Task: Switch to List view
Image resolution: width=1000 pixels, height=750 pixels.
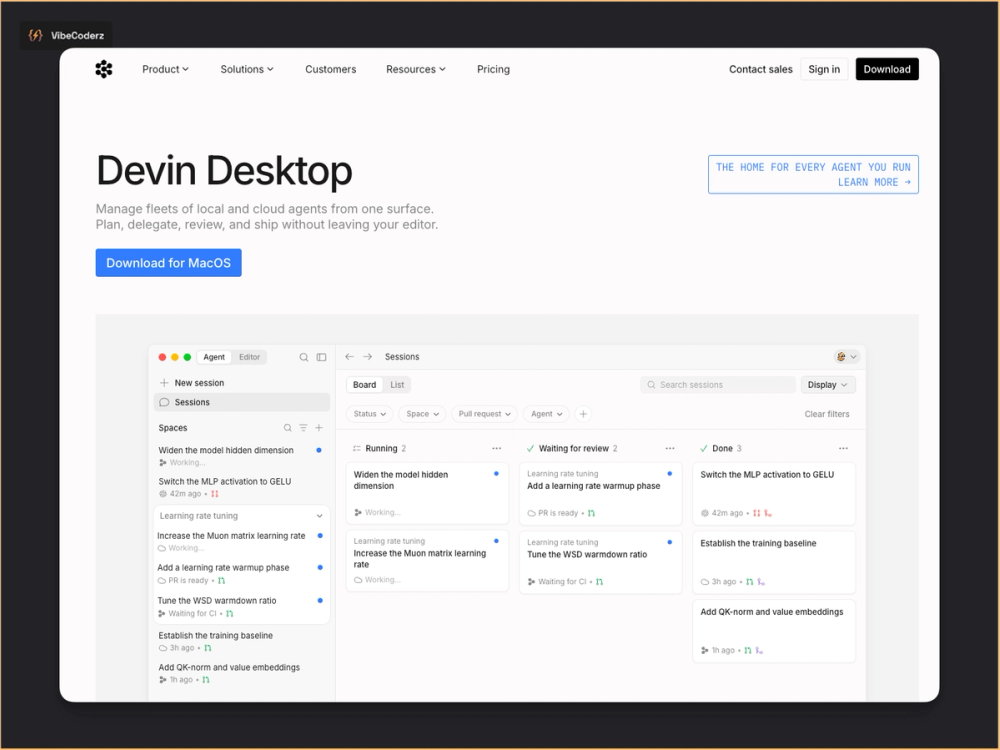Action: (397, 385)
